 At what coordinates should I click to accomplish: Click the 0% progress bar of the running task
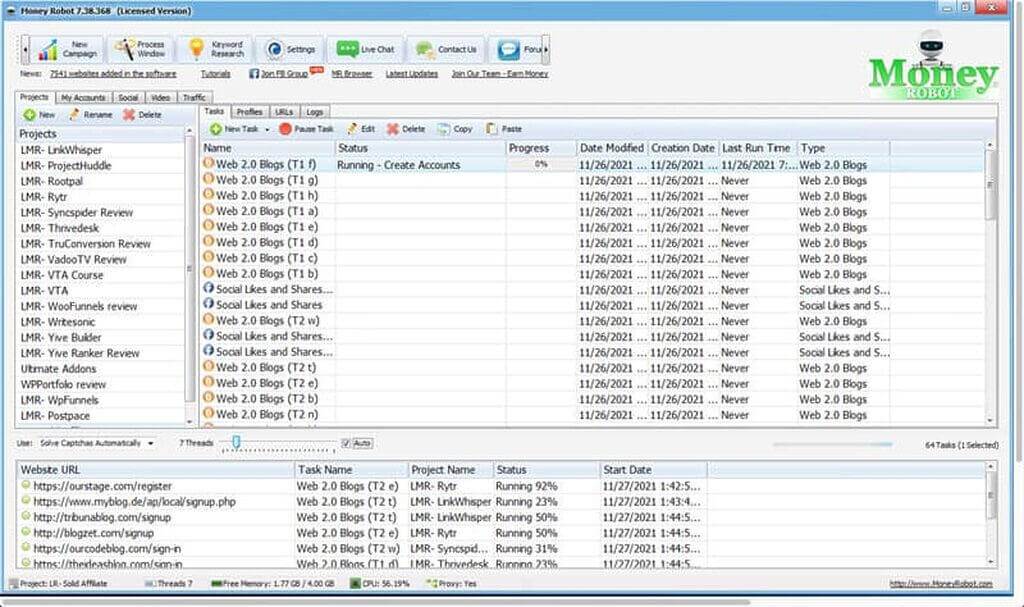[x=541, y=165]
